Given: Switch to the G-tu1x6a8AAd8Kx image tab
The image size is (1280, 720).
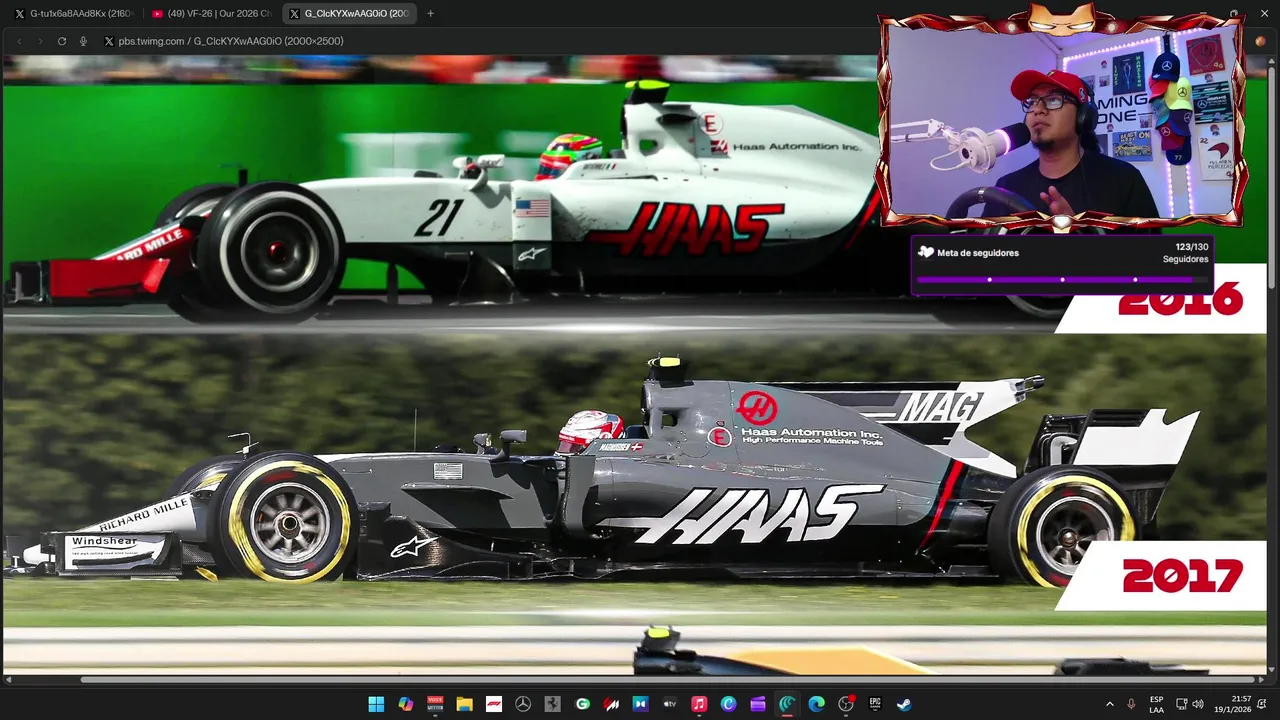Looking at the screenshot, I should [x=73, y=14].
